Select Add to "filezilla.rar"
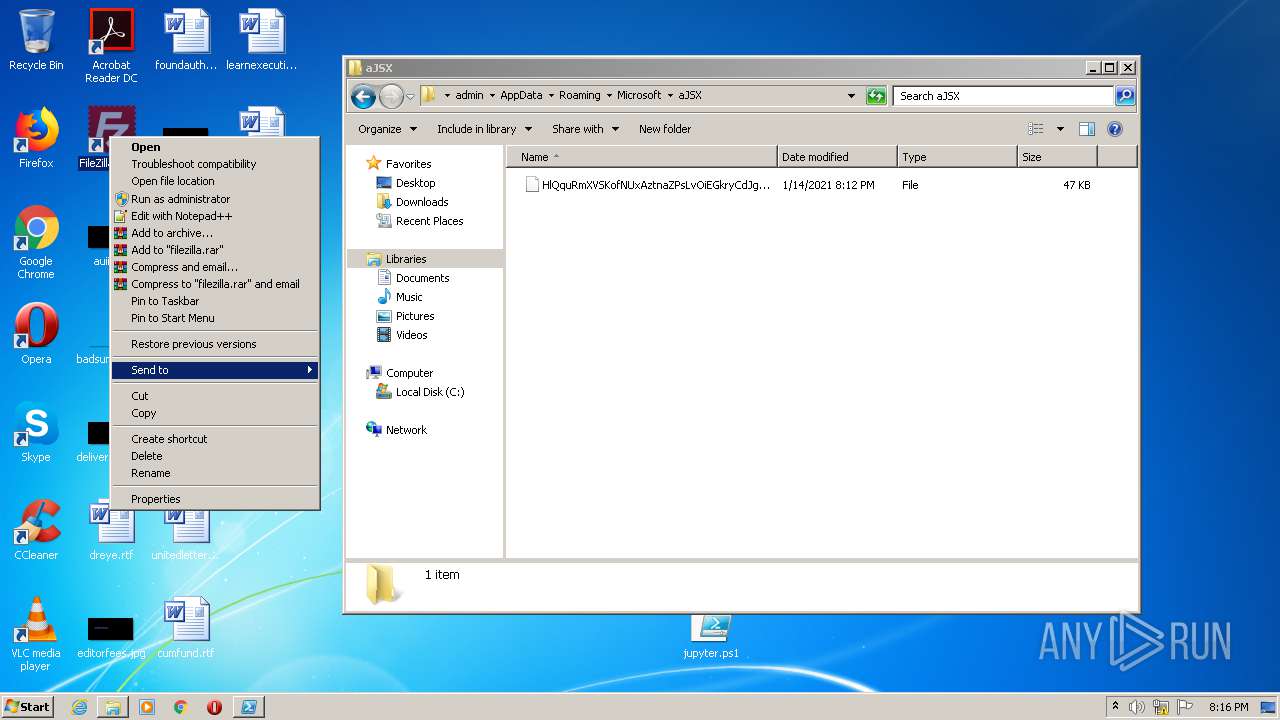Image resolution: width=1280 pixels, height=720 pixels. (215, 250)
